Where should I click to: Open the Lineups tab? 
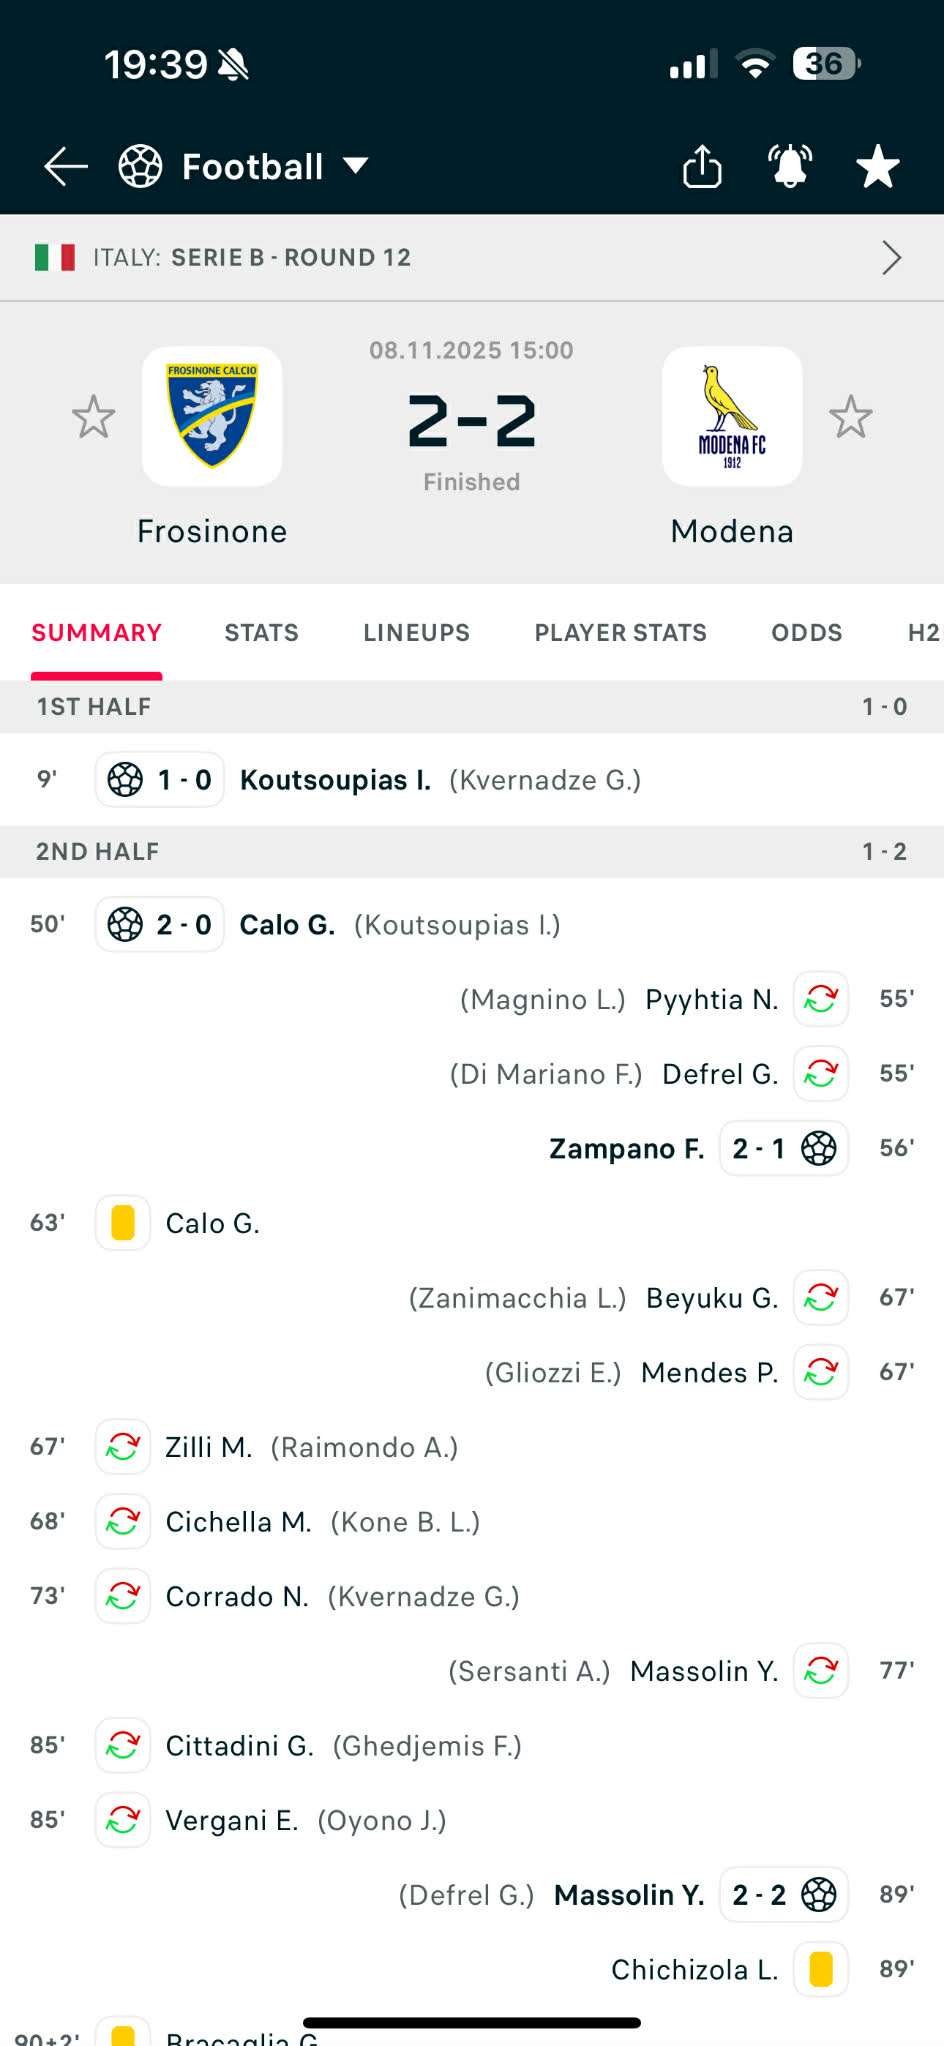click(416, 633)
